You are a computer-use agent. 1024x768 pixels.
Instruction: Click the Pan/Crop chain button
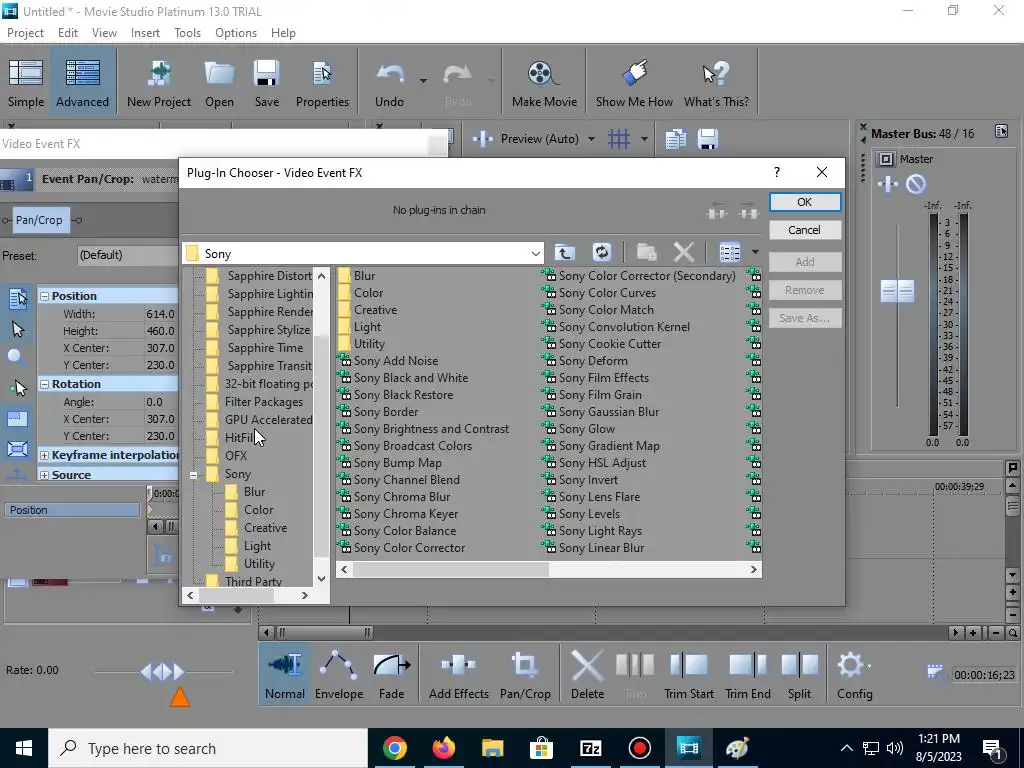coord(39,220)
